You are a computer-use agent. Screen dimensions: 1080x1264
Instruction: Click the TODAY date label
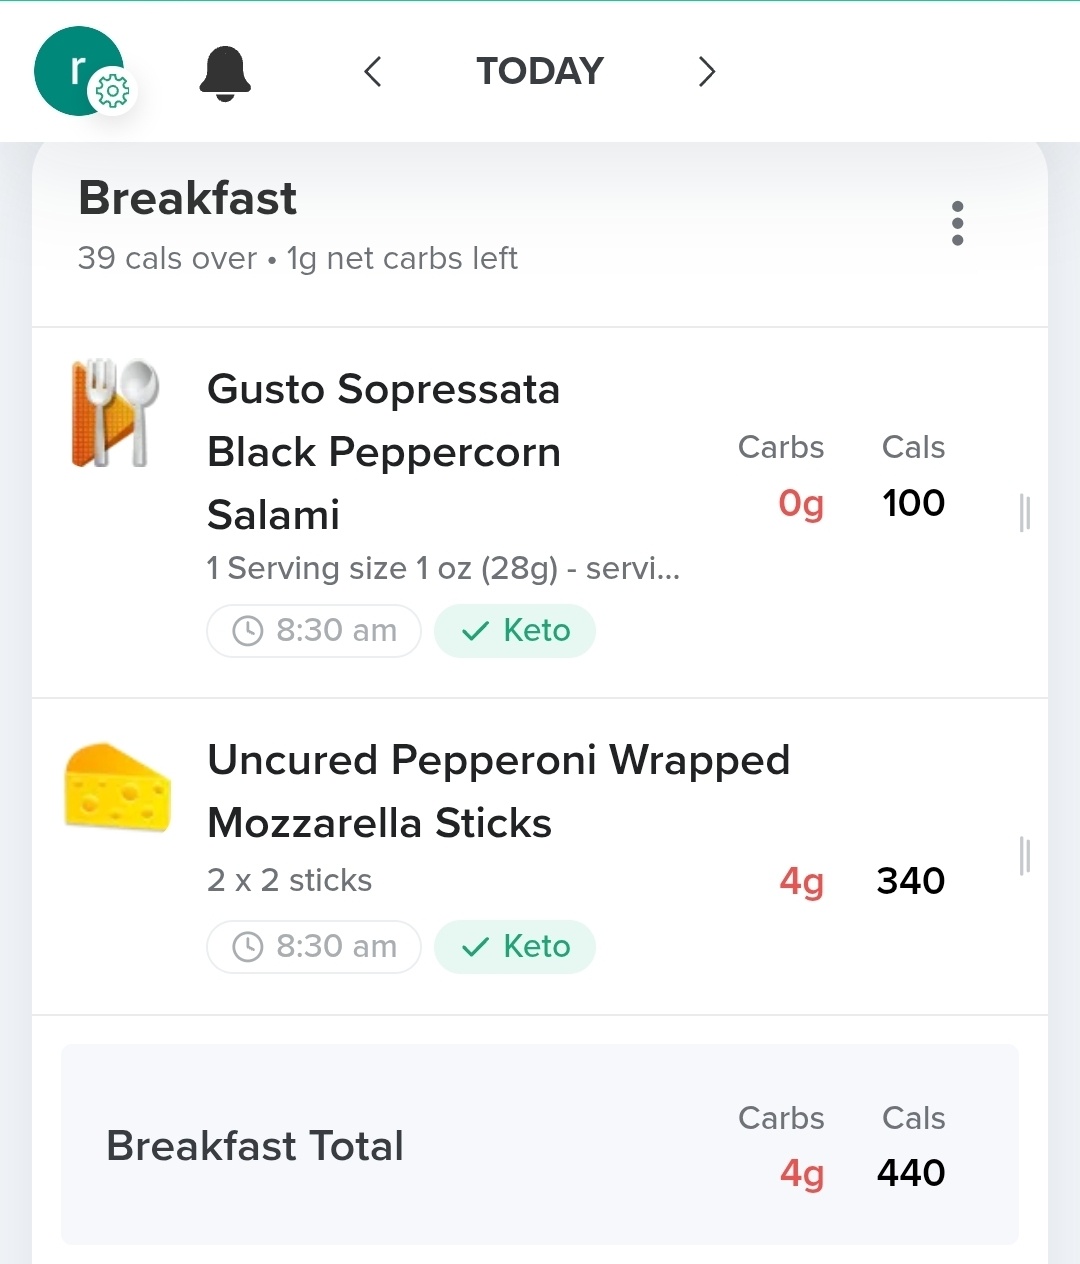coord(540,72)
